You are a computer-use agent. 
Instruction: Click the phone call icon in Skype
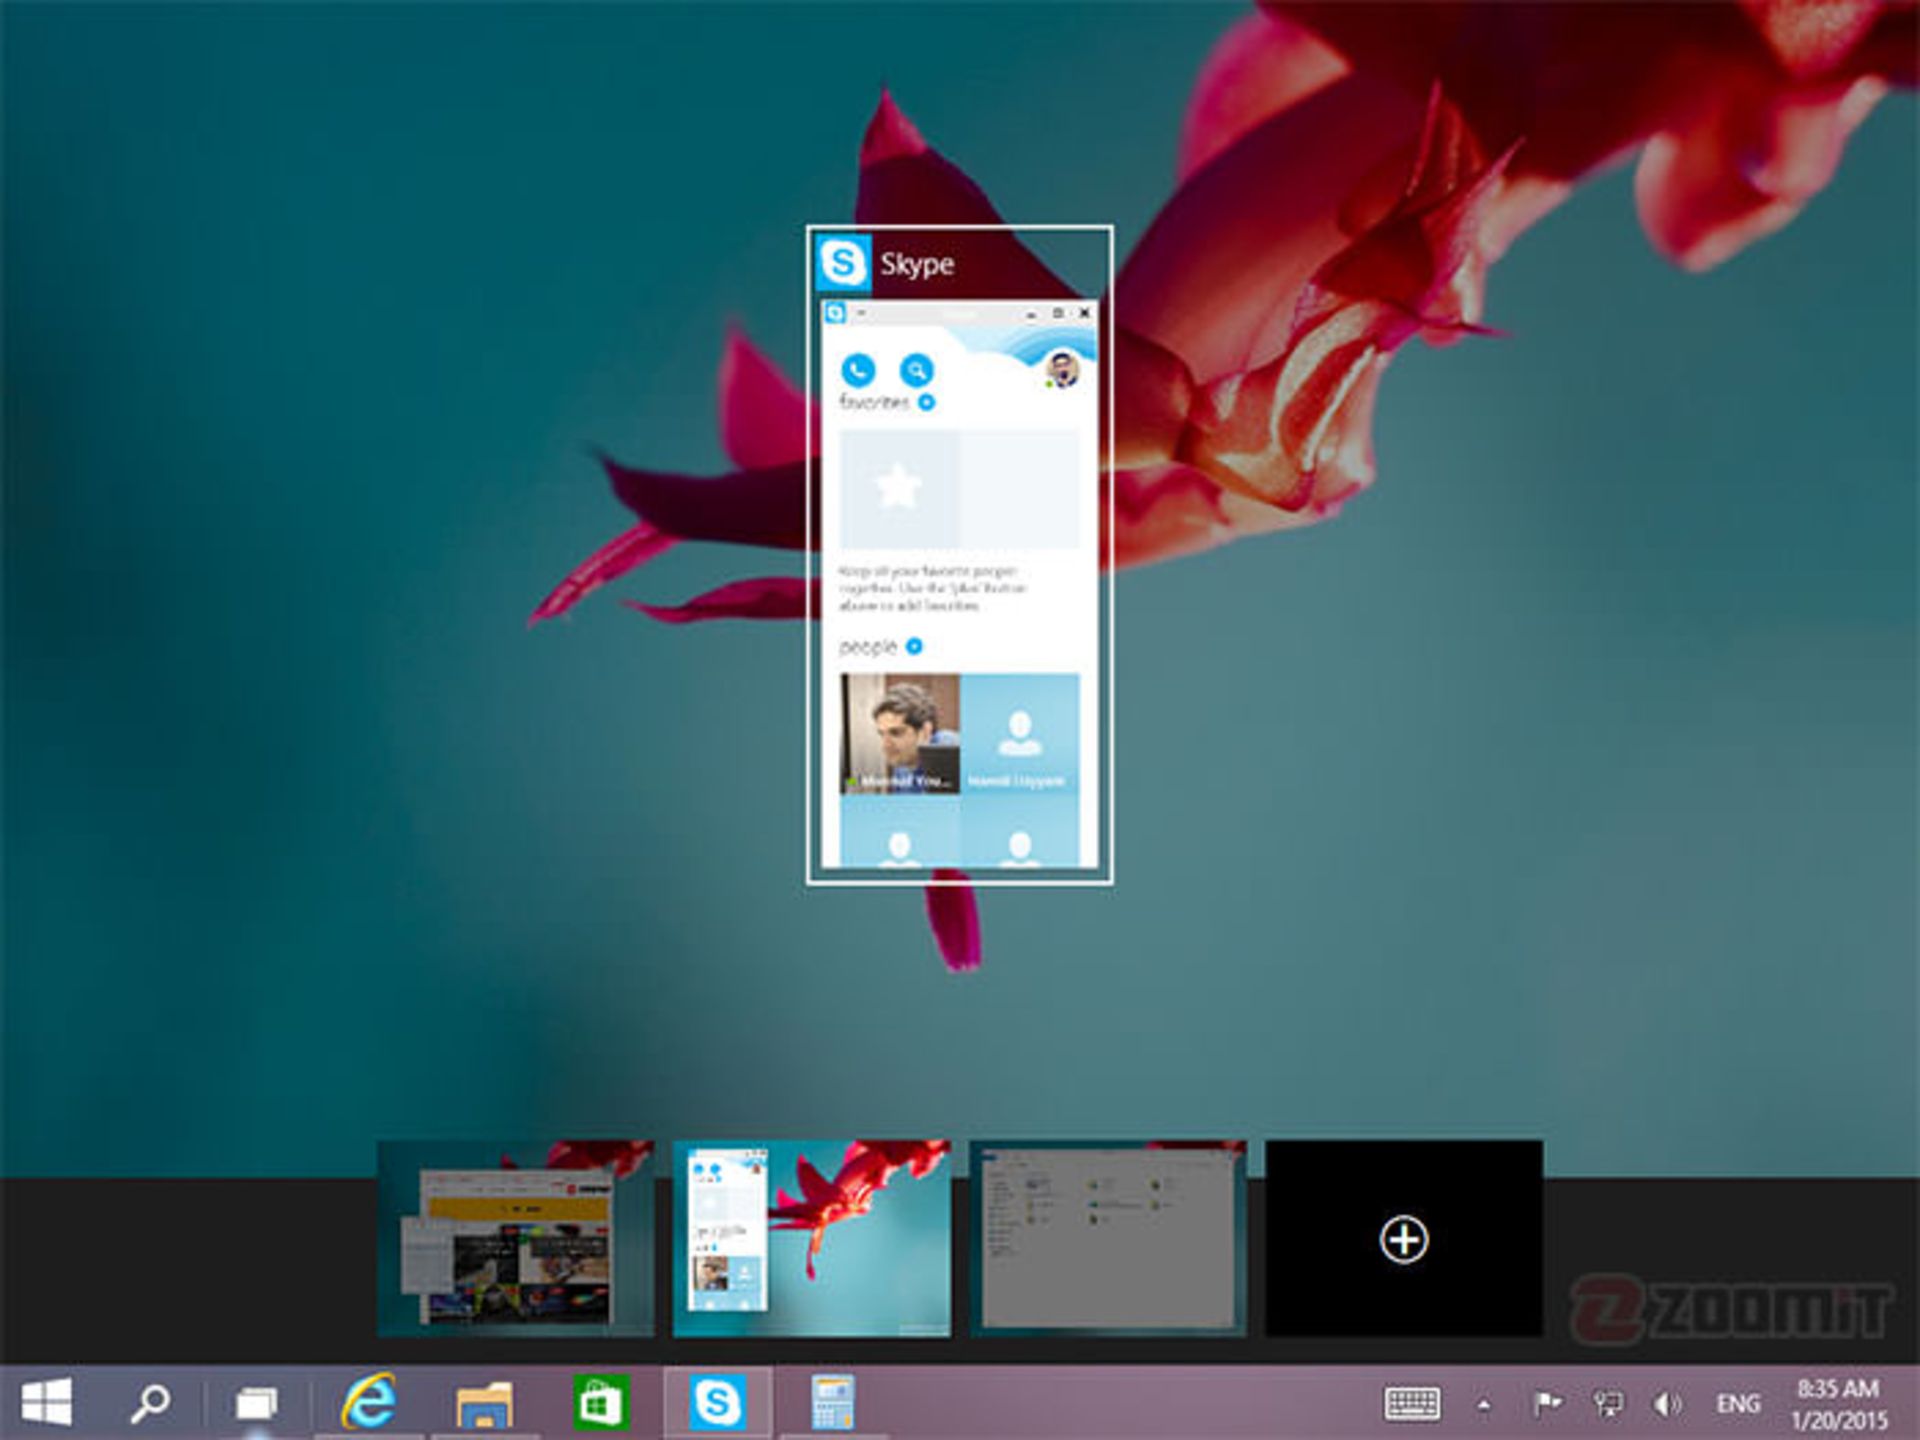point(857,370)
